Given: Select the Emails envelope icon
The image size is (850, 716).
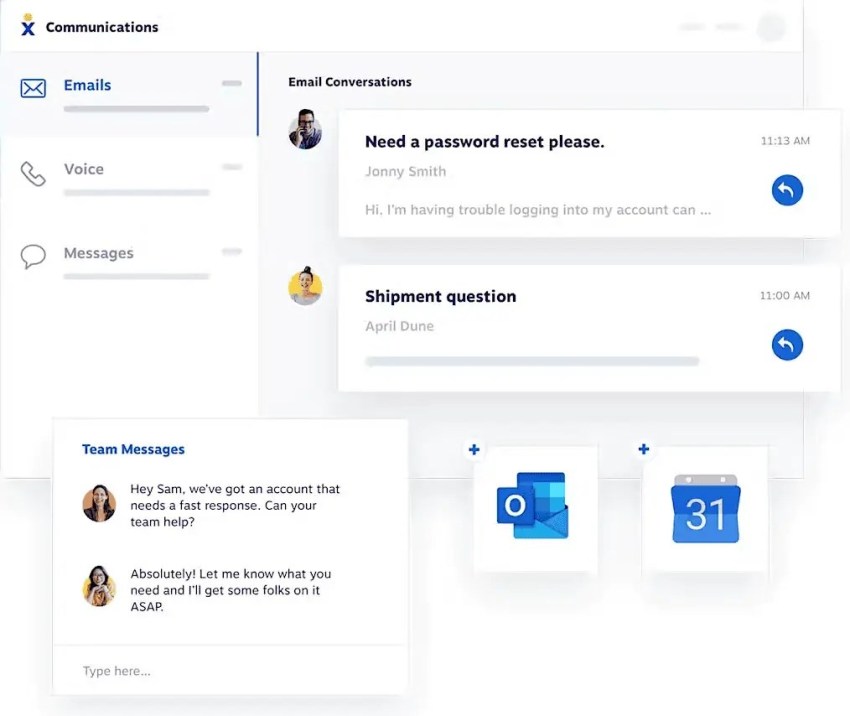Looking at the screenshot, I should click(33, 88).
